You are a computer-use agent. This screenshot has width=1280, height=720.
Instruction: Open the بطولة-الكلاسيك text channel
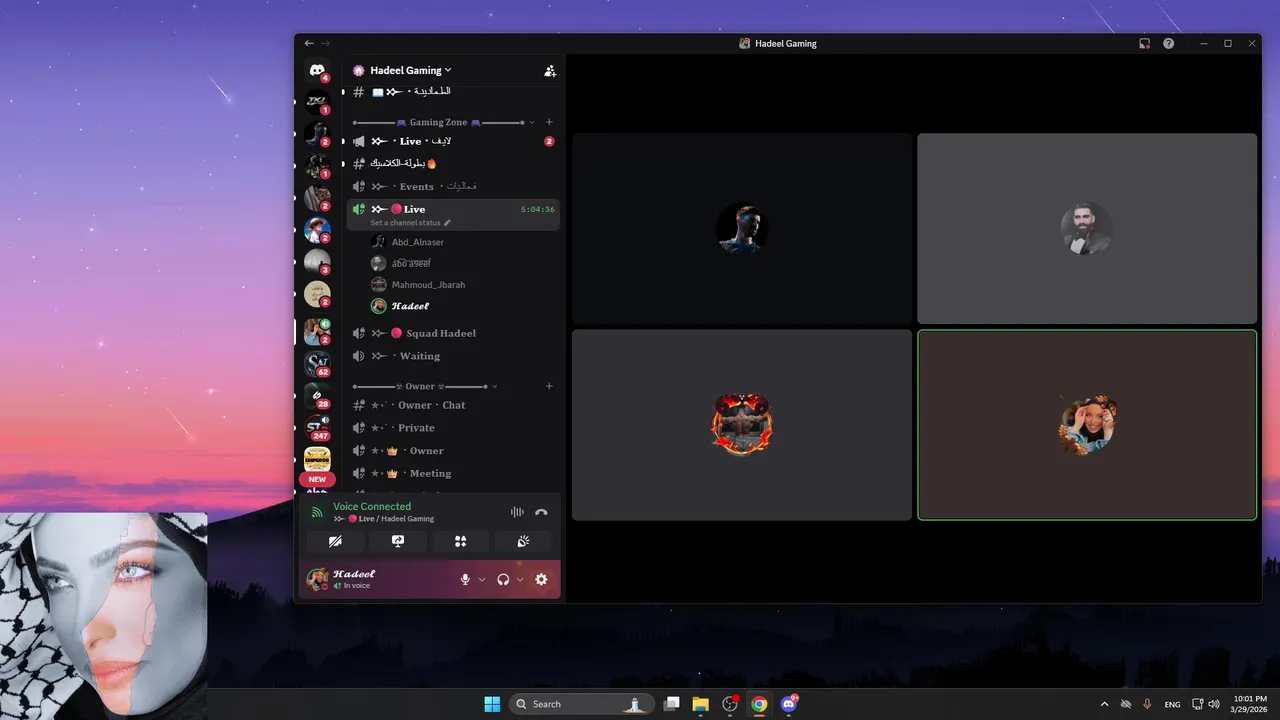tap(453, 163)
